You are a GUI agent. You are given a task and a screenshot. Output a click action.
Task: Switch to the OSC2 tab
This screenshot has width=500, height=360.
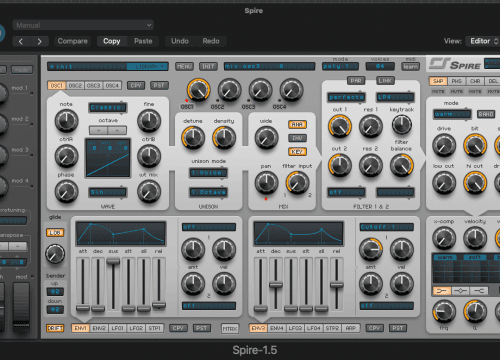click(x=75, y=86)
